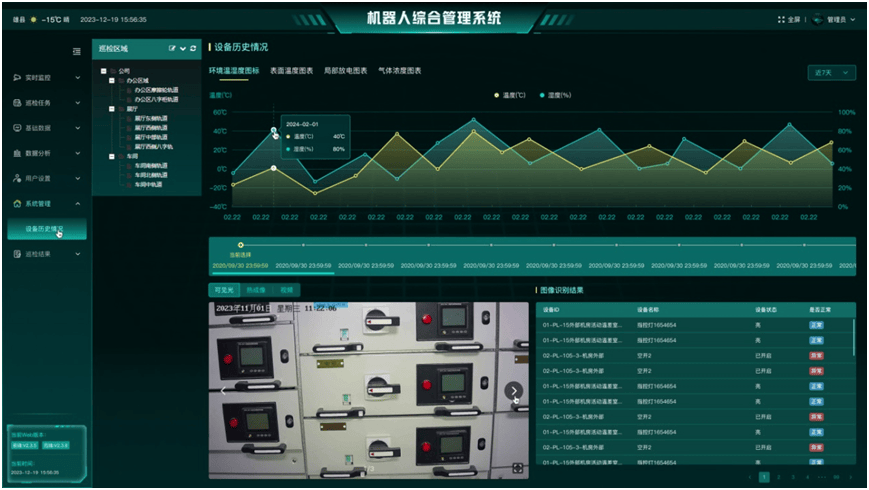
Task: Open 设备历史情况 submenu item
Action: pos(44,229)
